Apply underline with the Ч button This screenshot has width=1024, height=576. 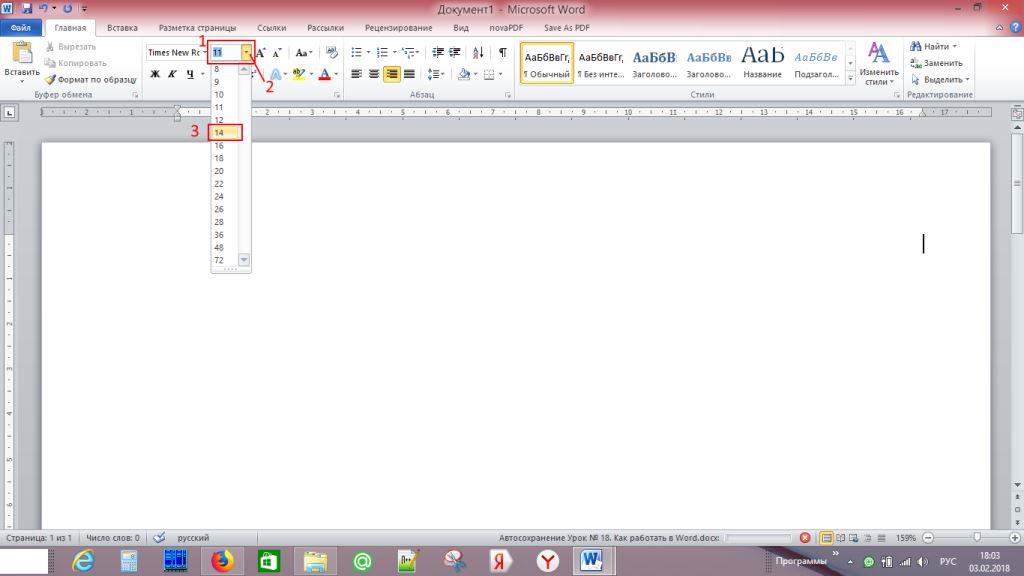[x=190, y=74]
